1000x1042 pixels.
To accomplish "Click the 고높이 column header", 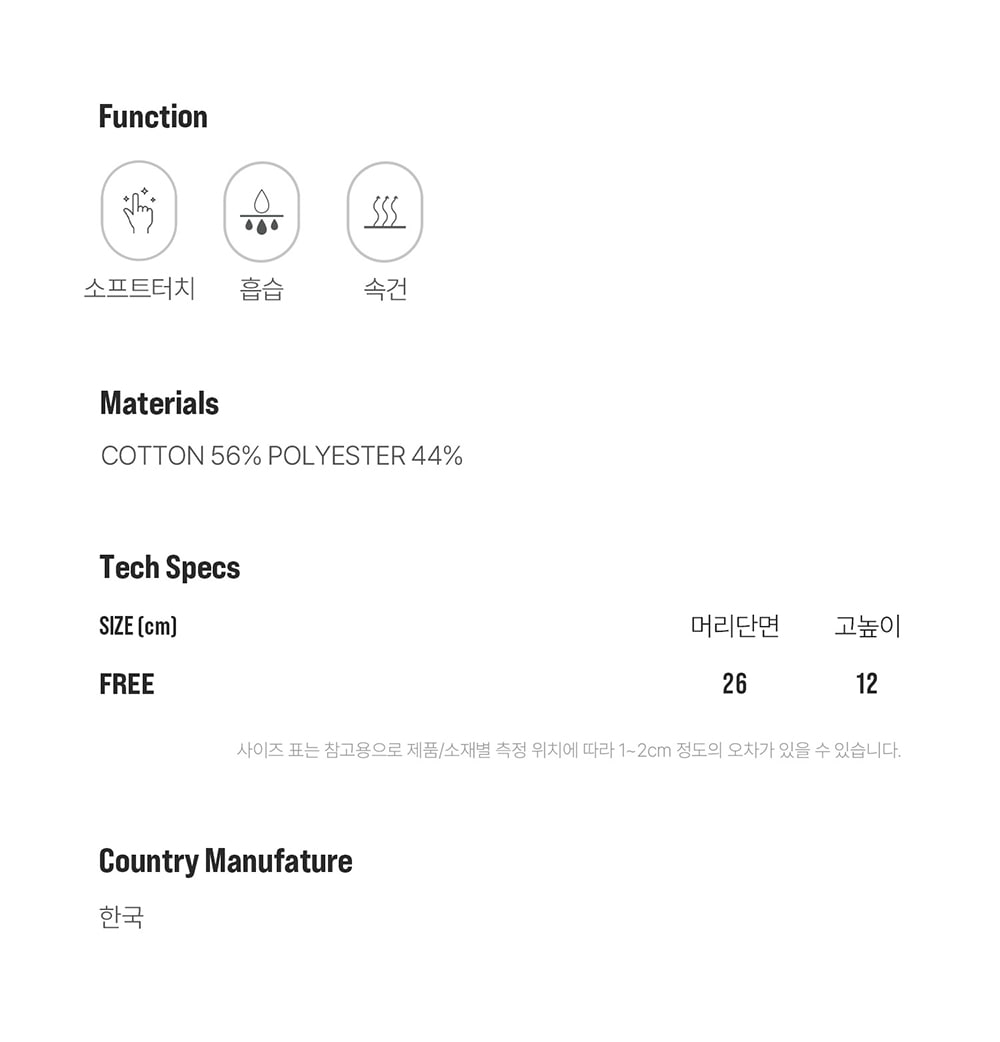I will tap(867, 627).
